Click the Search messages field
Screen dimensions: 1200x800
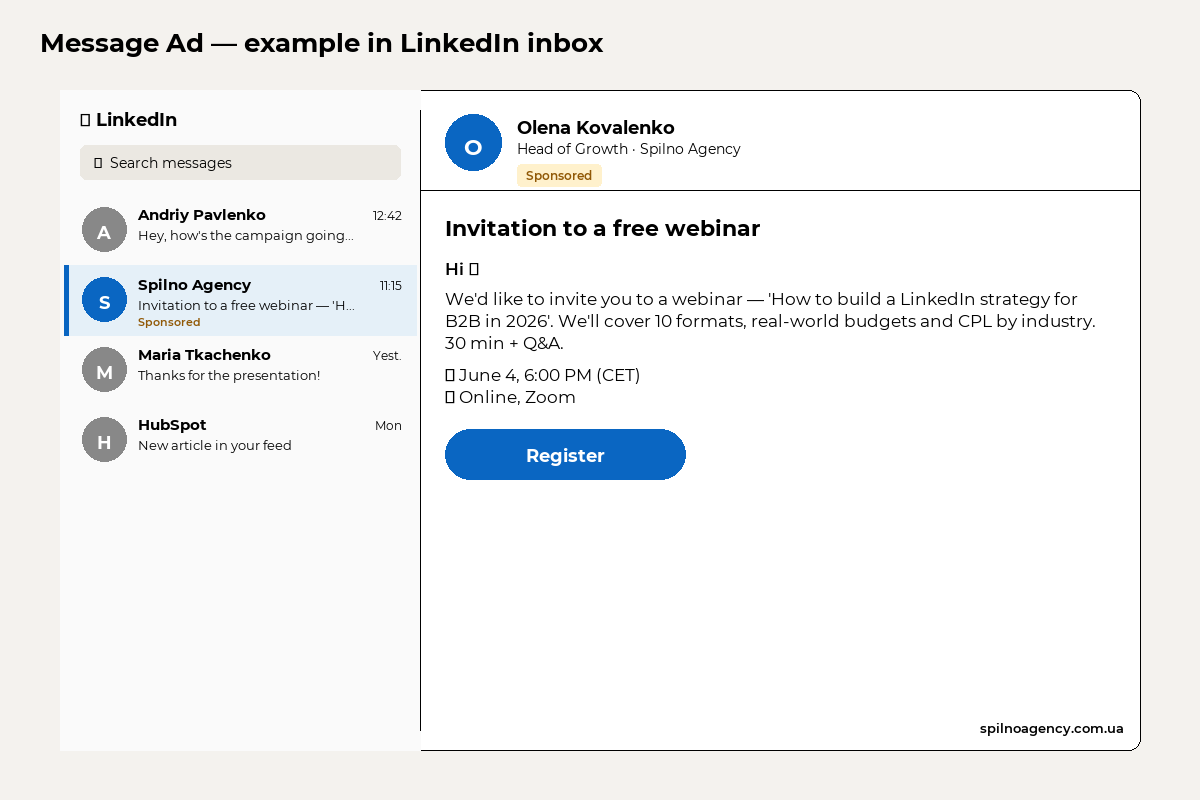pos(240,163)
